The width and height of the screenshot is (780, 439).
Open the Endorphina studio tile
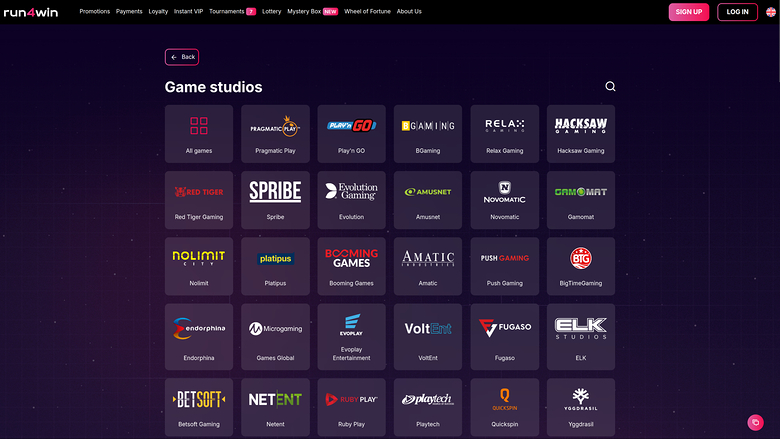[x=199, y=337]
